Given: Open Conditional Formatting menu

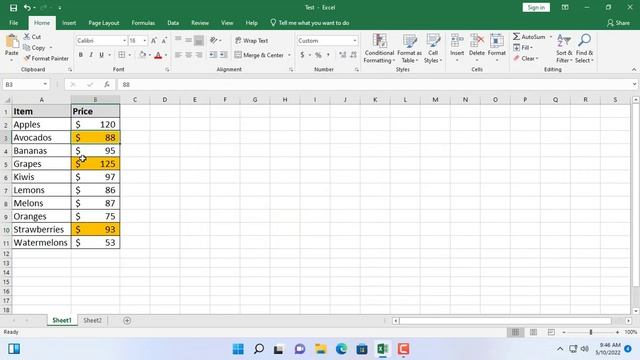Looking at the screenshot, I should (x=379, y=48).
